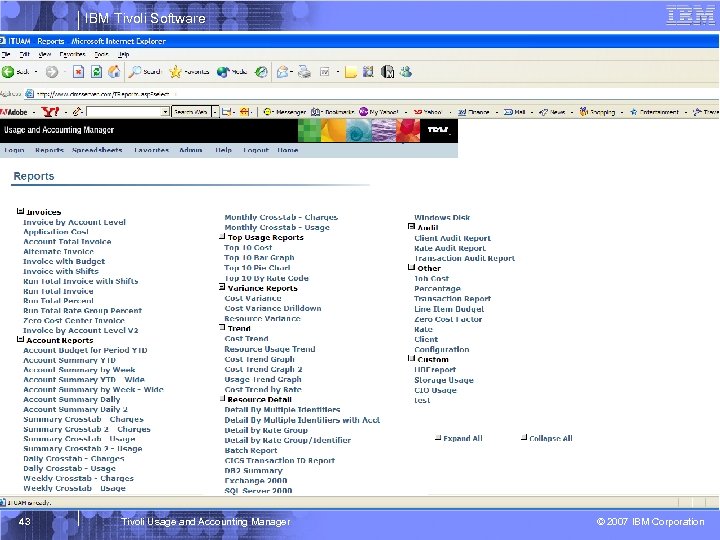The width and height of the screenshot is (720, 540).
Task: Open Admin in the ITUAM navigation bar
Action: pos(191,150)
